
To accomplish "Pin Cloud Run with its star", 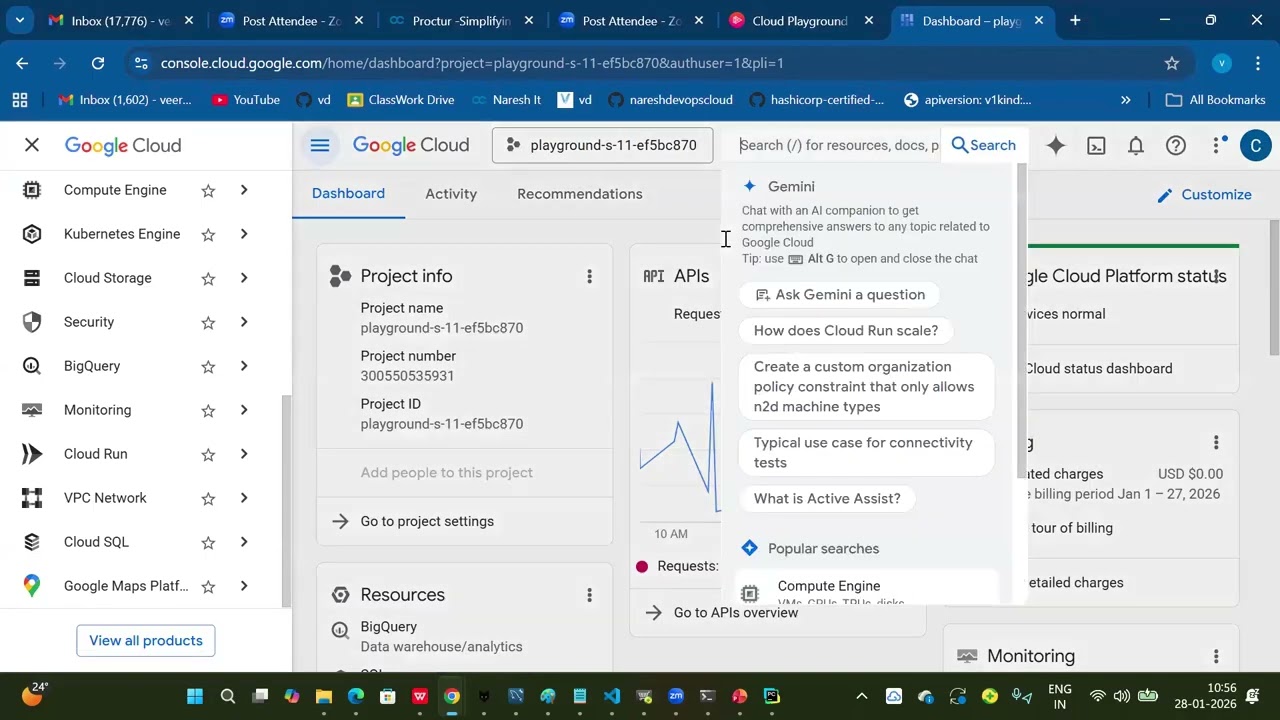I will 208,454.
